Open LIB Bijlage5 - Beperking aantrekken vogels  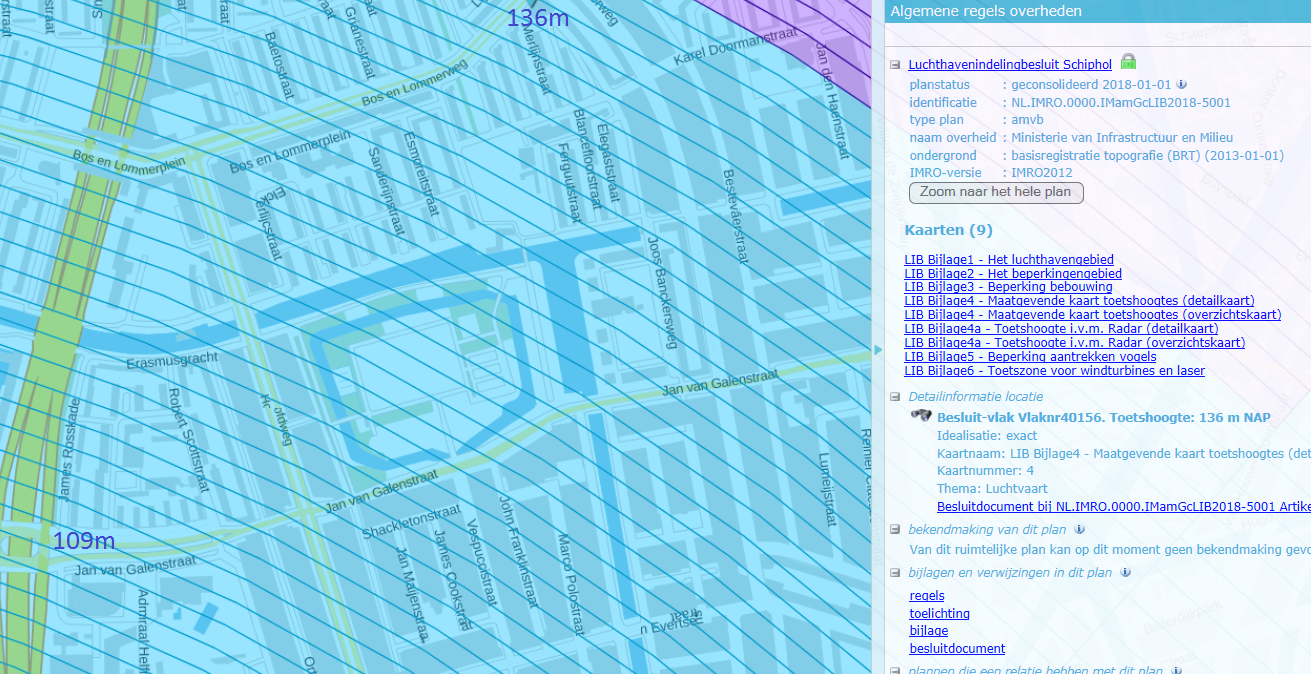1030,357
